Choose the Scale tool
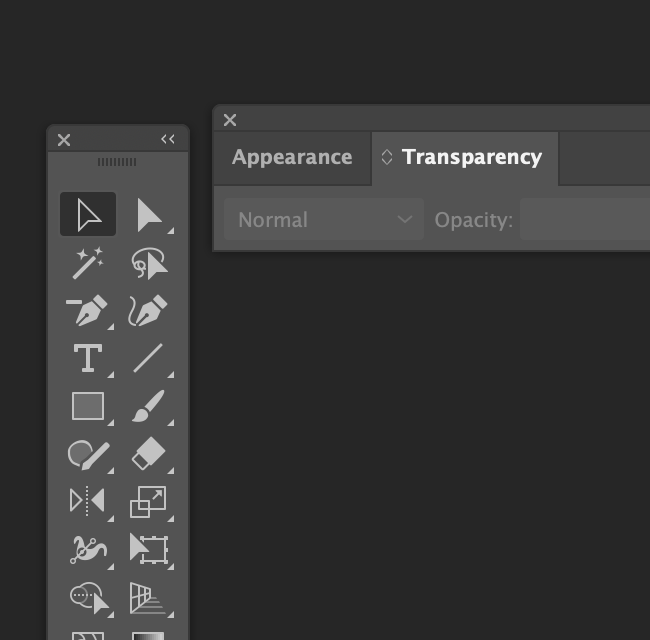Screen dimensions: 650x640 click(x=148, y=502)
